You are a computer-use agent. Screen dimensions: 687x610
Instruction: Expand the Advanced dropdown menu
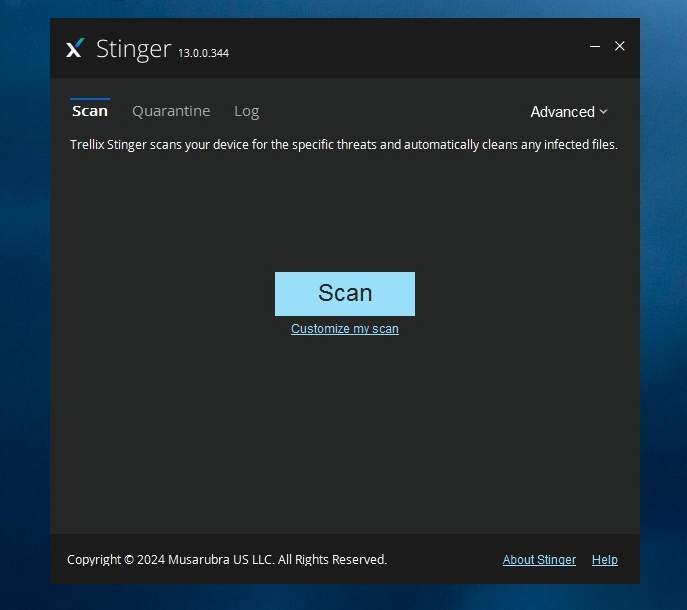568,112
